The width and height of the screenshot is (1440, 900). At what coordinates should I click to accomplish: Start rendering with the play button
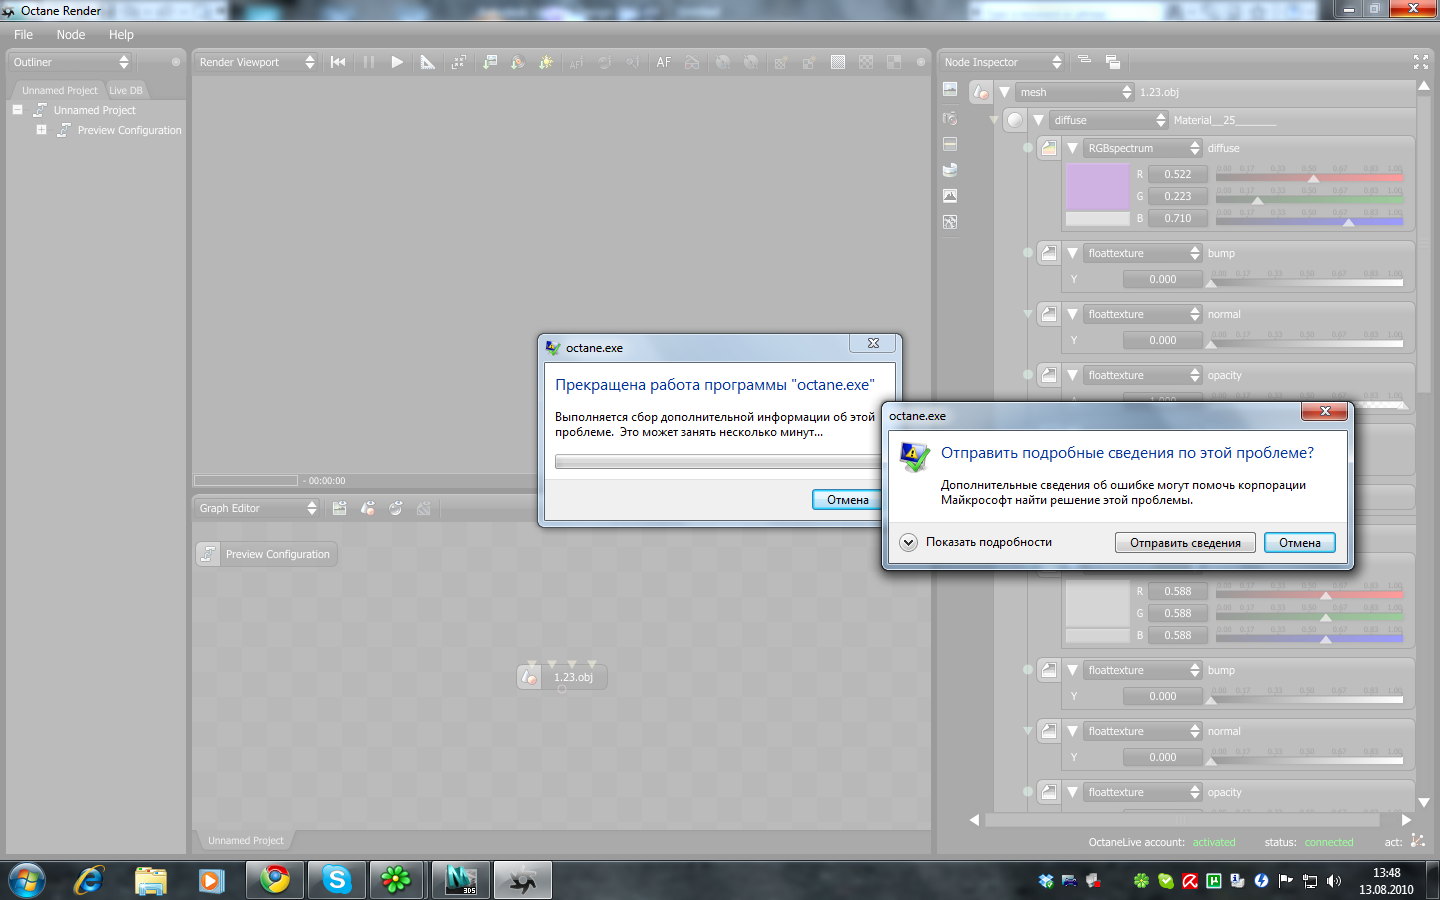click(397, 62)
